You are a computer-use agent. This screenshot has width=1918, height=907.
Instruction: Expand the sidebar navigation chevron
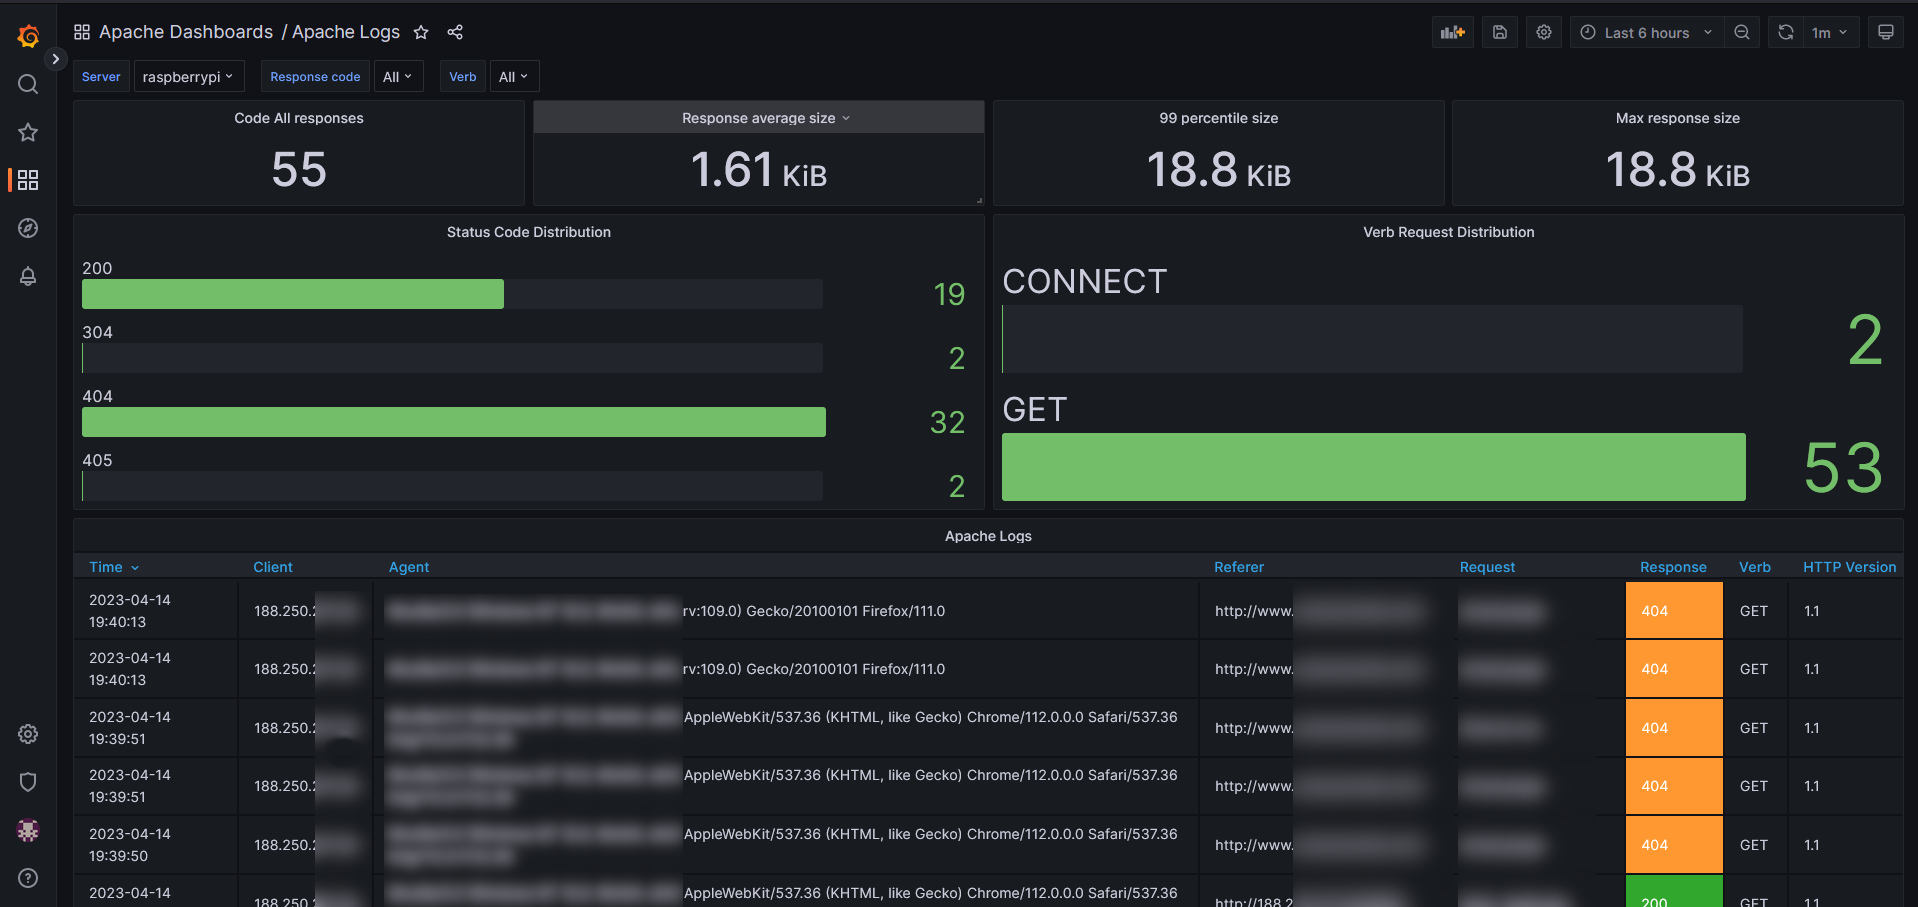[56, 59]
